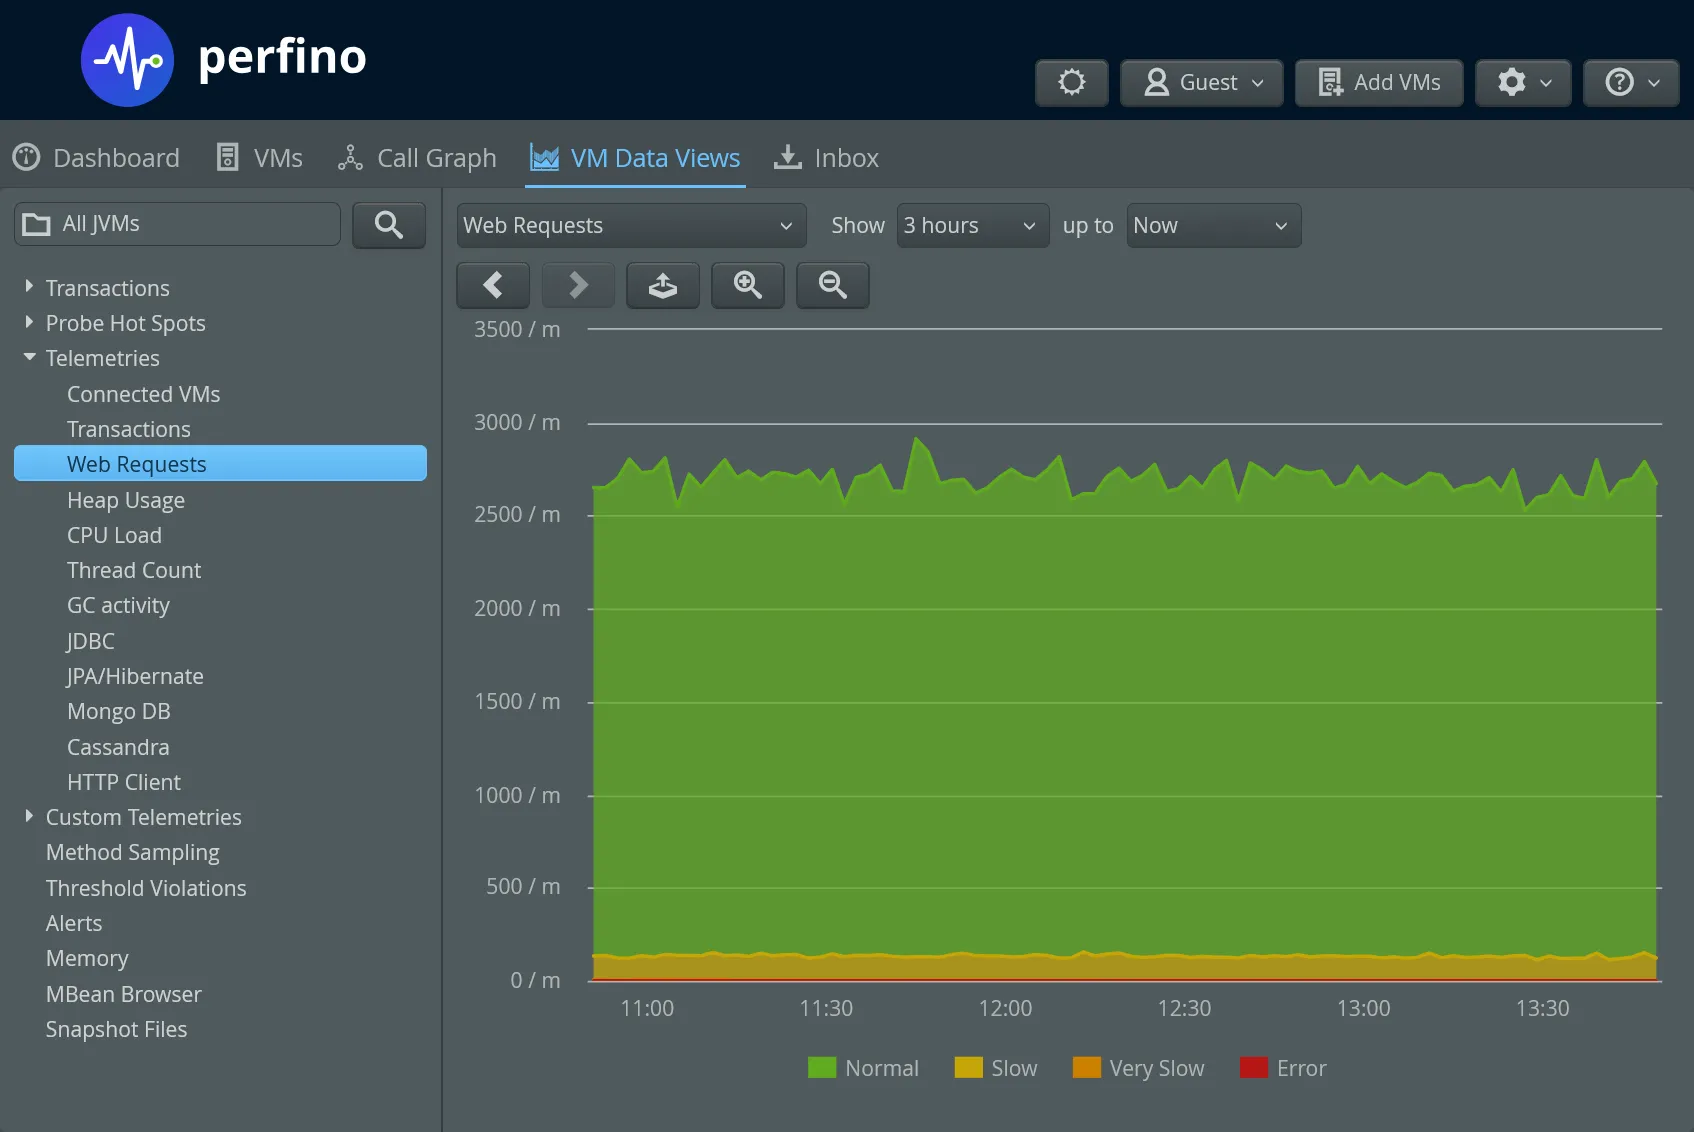Expand the Custom Telemetries section
This screenshot has width=1694, height=1132.
click(x=29, y=816)
